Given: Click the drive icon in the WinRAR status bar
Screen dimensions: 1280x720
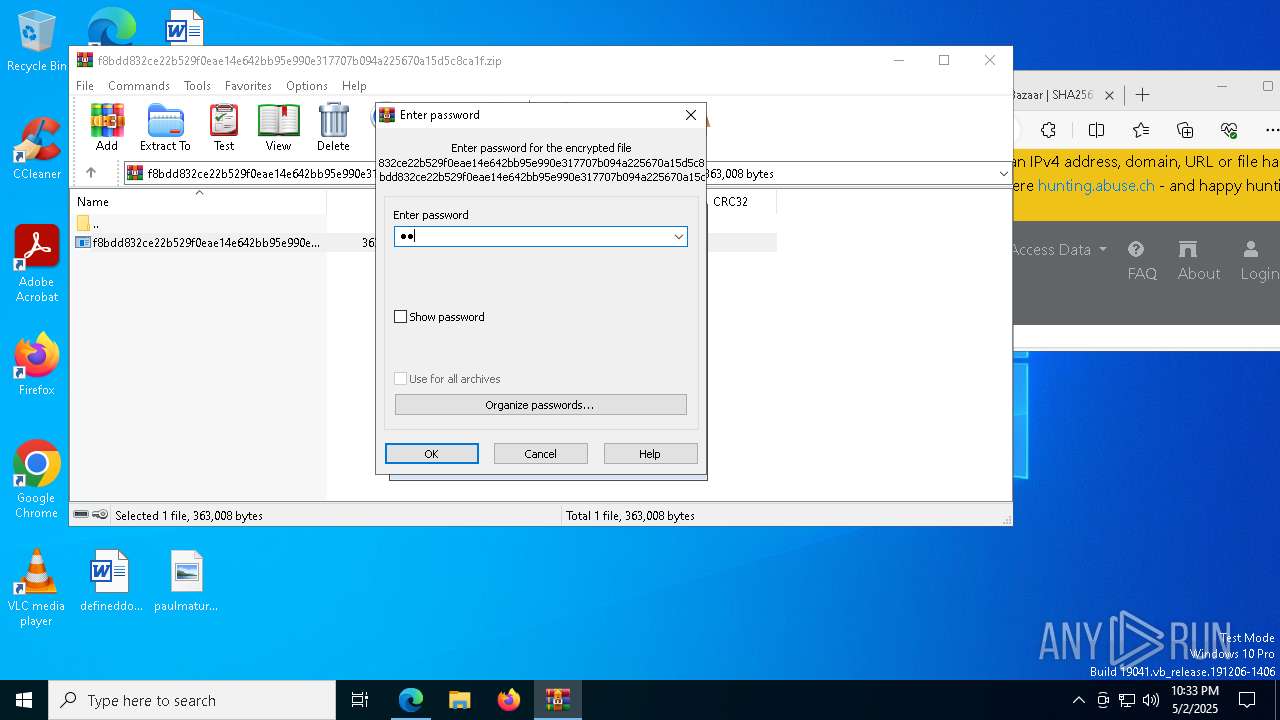Looking at the screenshot, I should coord(81,515).
